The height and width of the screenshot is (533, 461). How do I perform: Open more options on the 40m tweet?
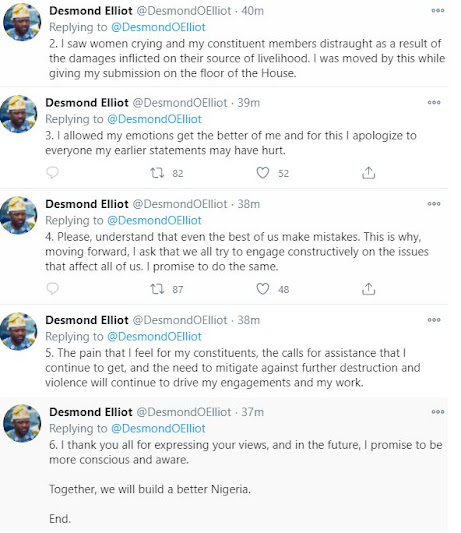pyautogui.click(x=438, y=11)
